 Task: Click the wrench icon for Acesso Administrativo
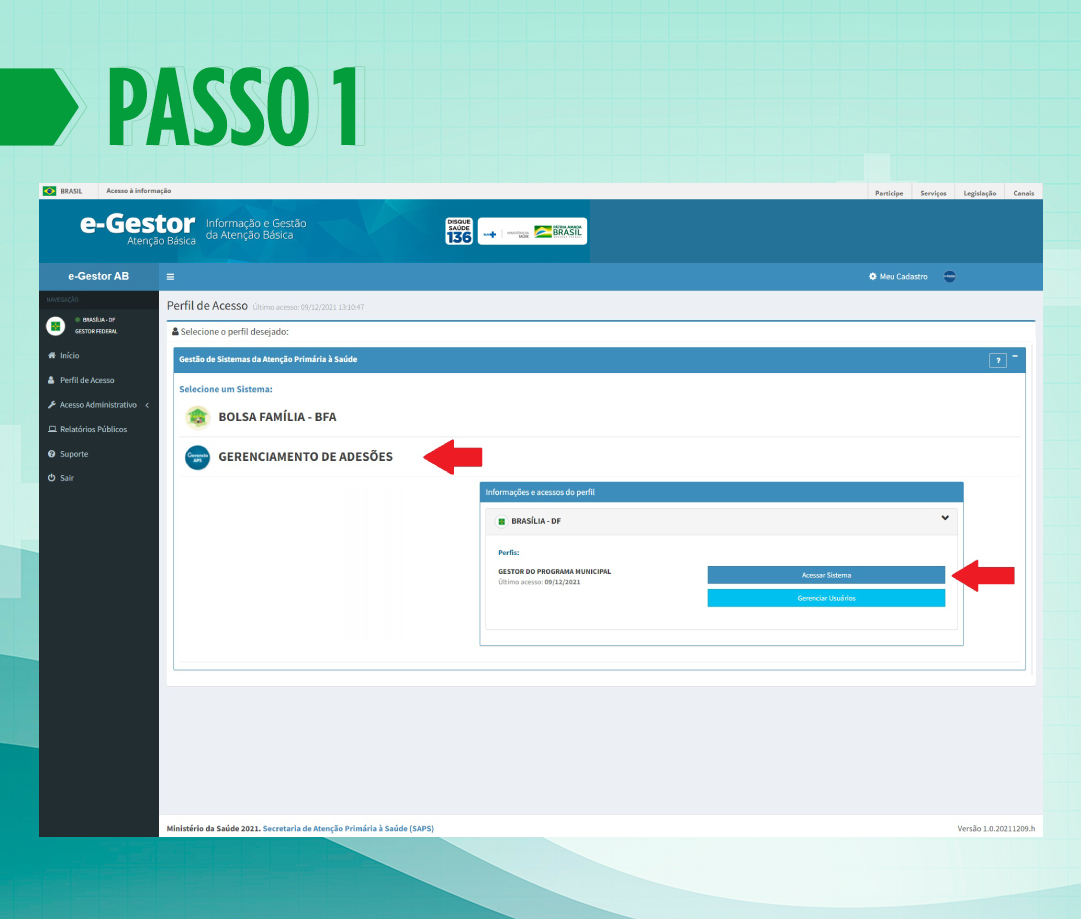52,405
